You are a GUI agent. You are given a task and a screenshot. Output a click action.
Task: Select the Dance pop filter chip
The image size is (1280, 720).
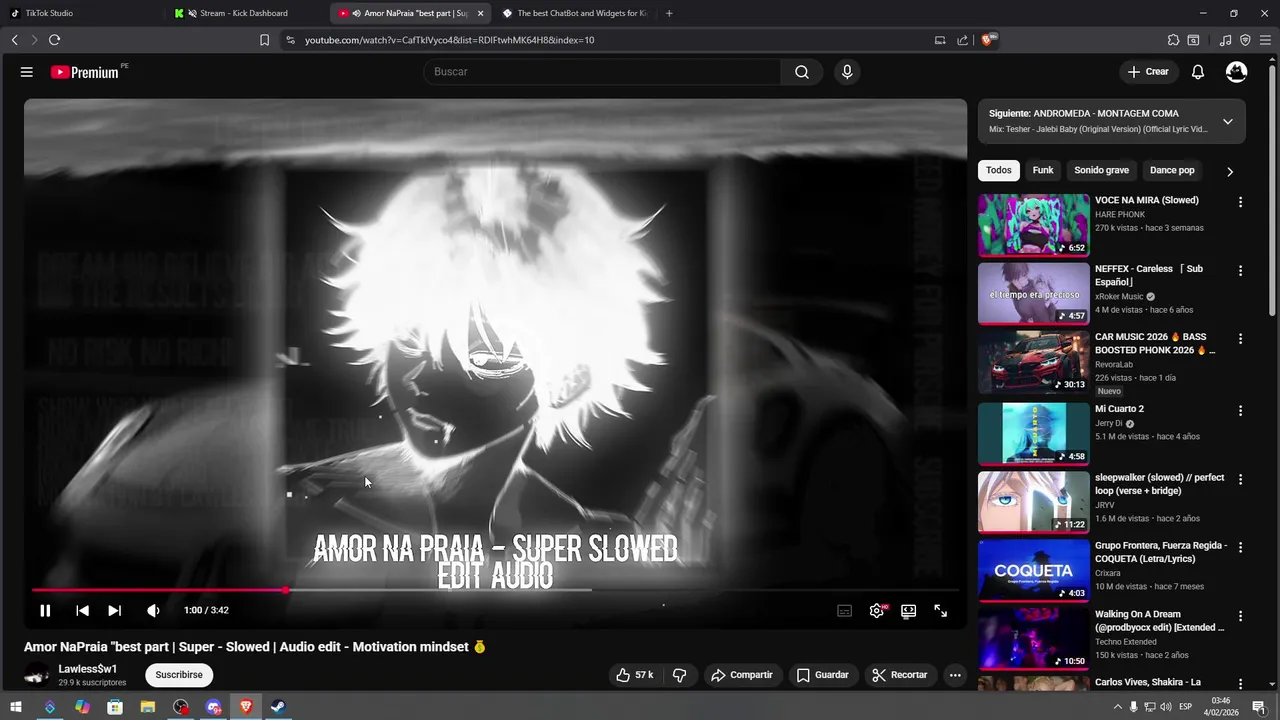point(1172,170)
